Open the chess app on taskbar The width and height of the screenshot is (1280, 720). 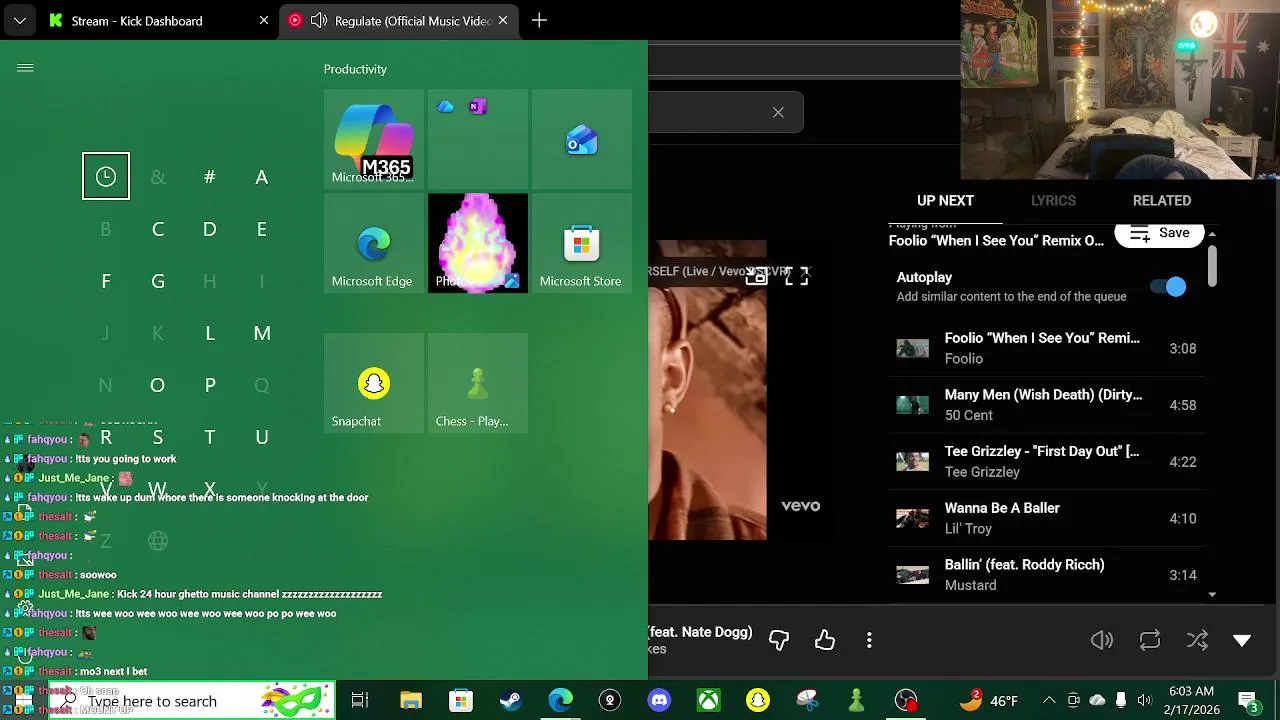[856, 700]
